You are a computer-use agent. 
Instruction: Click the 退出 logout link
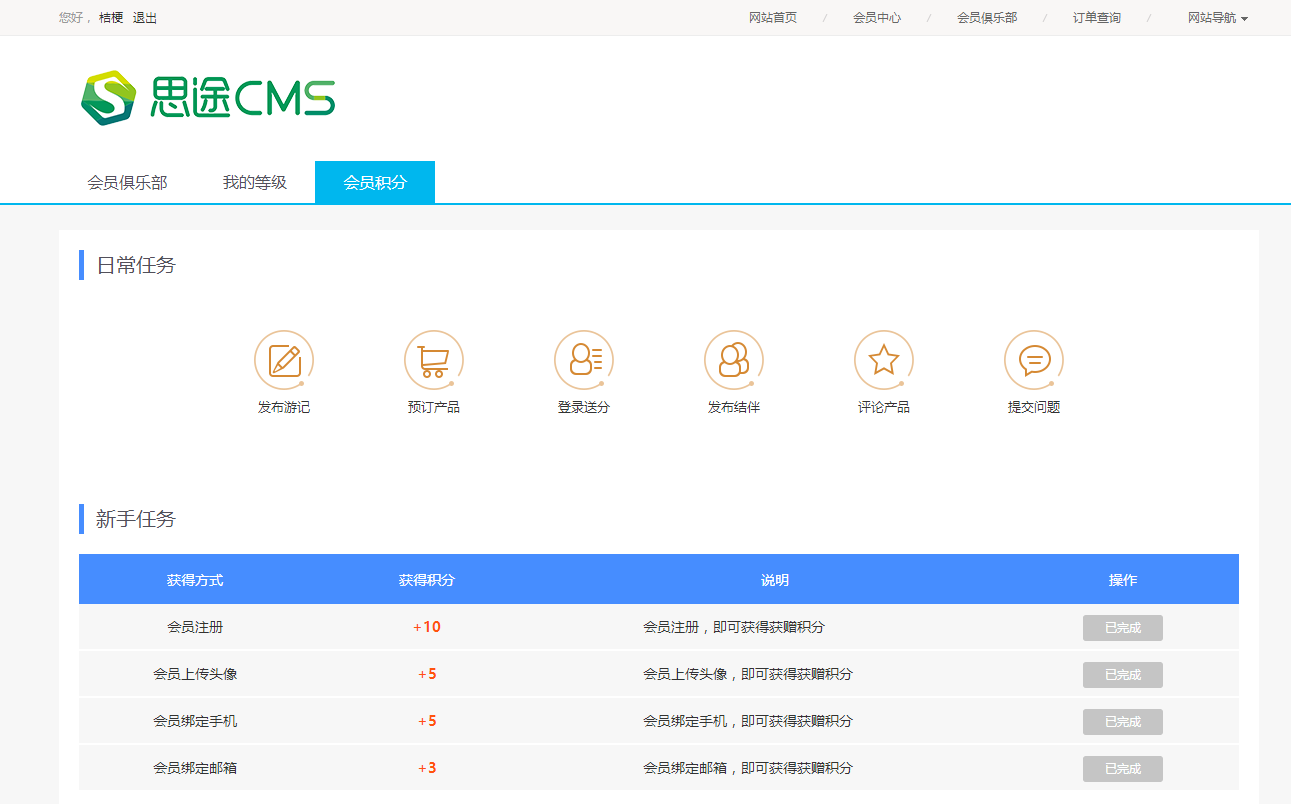[x=145, y=18]
